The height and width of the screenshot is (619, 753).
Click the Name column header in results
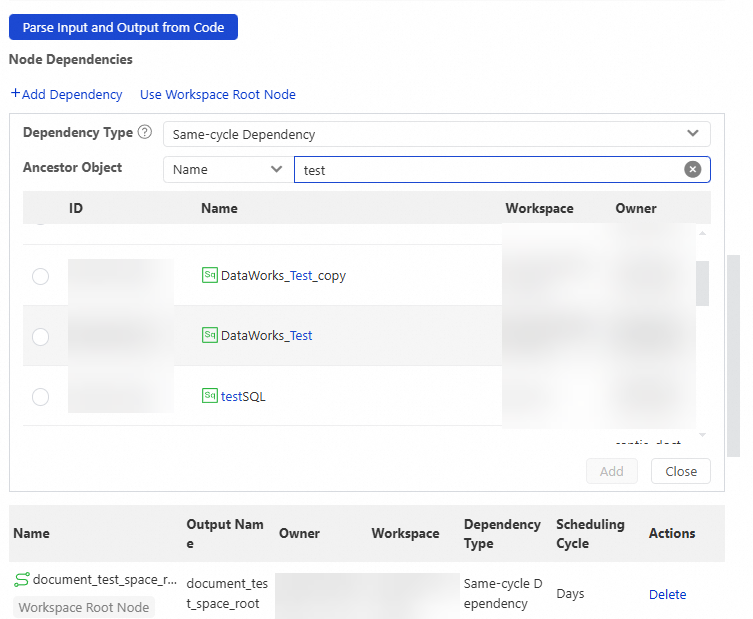point(219,208)
